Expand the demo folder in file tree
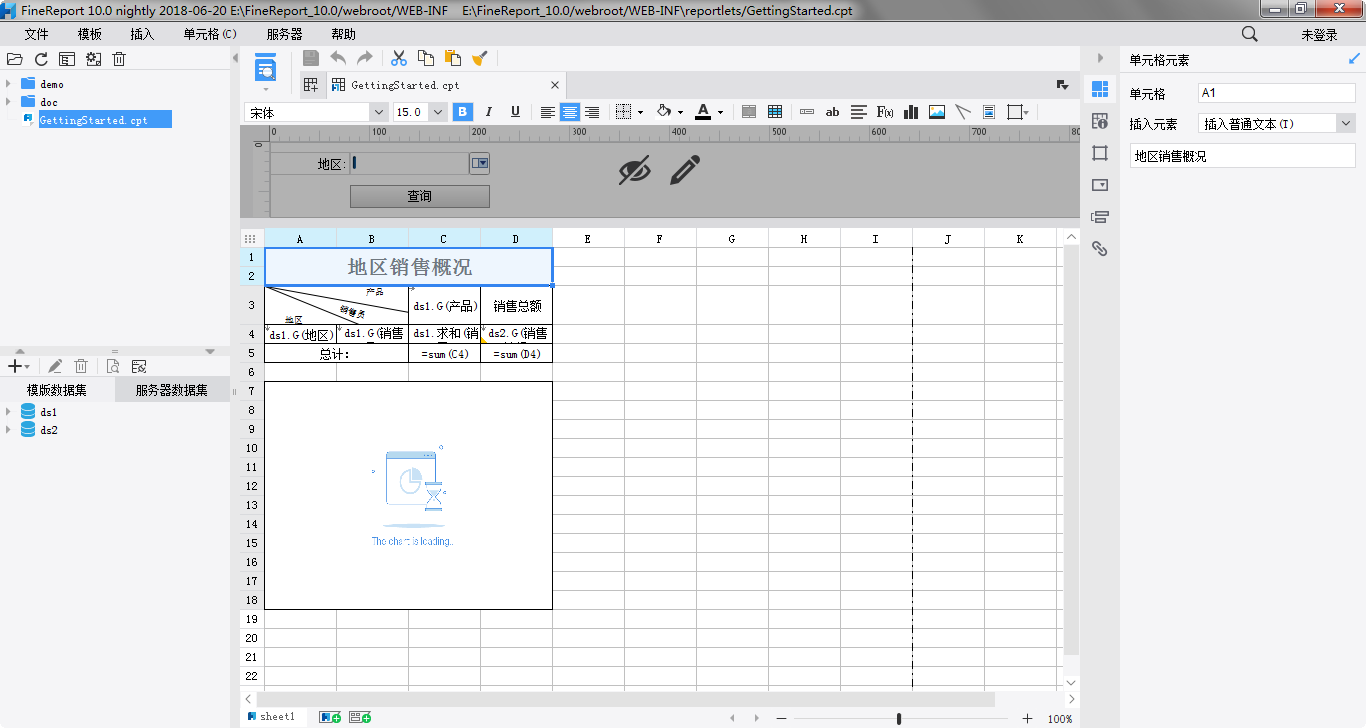Image resolution: width=1366 pixels, height=728 pixels. (9, 85)
